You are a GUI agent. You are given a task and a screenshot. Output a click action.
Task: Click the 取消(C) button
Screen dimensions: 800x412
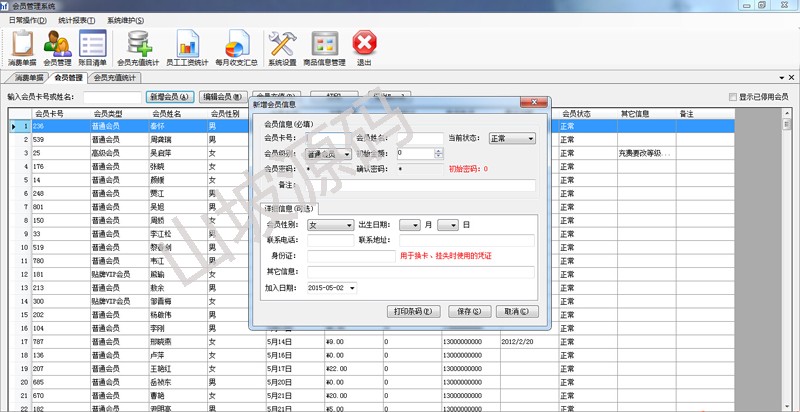click(x=517, y=312)
